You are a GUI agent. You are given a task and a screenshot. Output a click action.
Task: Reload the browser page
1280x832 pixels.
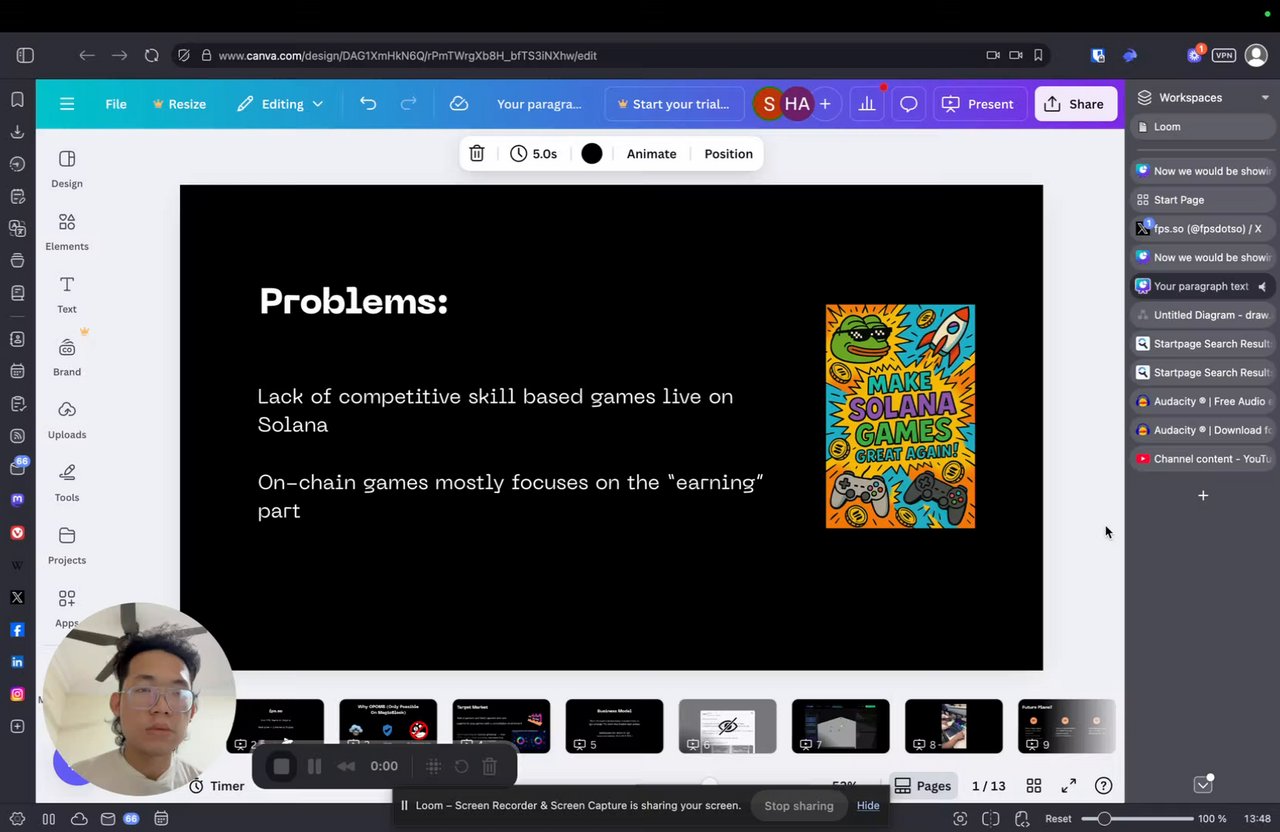tap(152, 56)
